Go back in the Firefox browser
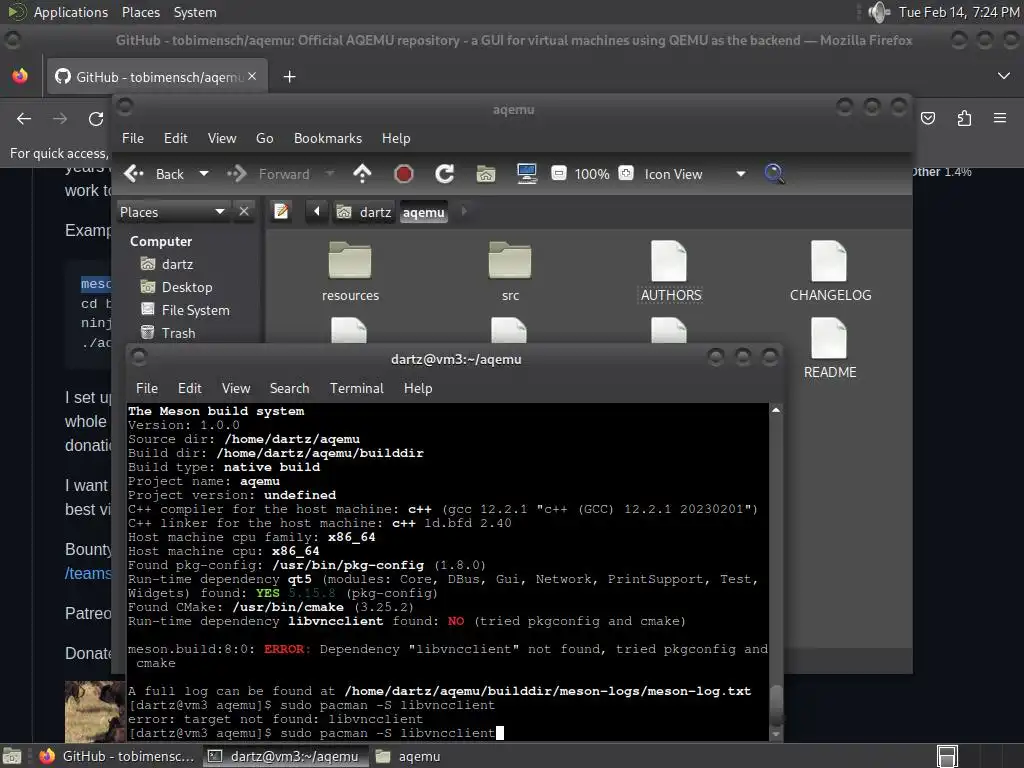 24,119
